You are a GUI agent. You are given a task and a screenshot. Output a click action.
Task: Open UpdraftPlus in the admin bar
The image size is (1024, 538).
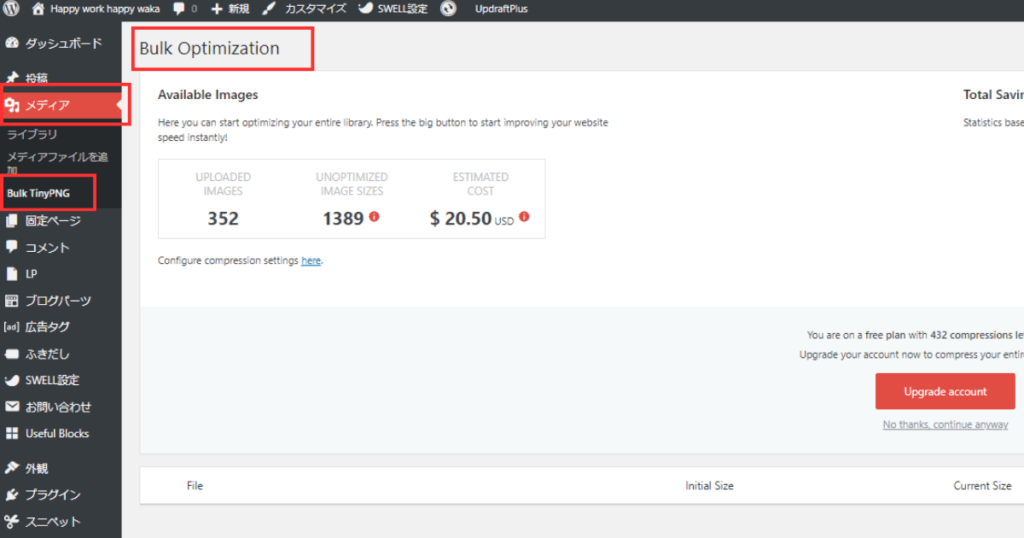coord(501,9)
